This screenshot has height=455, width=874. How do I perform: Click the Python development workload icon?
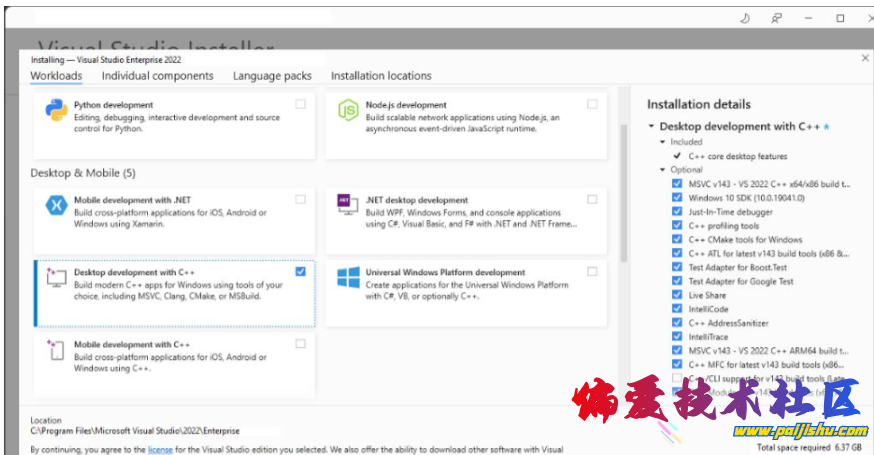pos(56,111)
